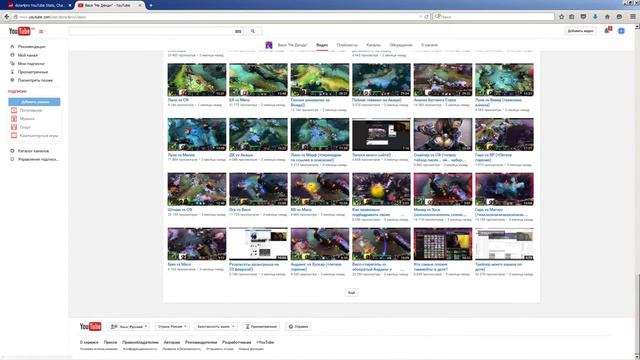Click the Pocket icon in the browser toolbar
The height and width of the screenshot is (360, 640).
pos(583,17)
